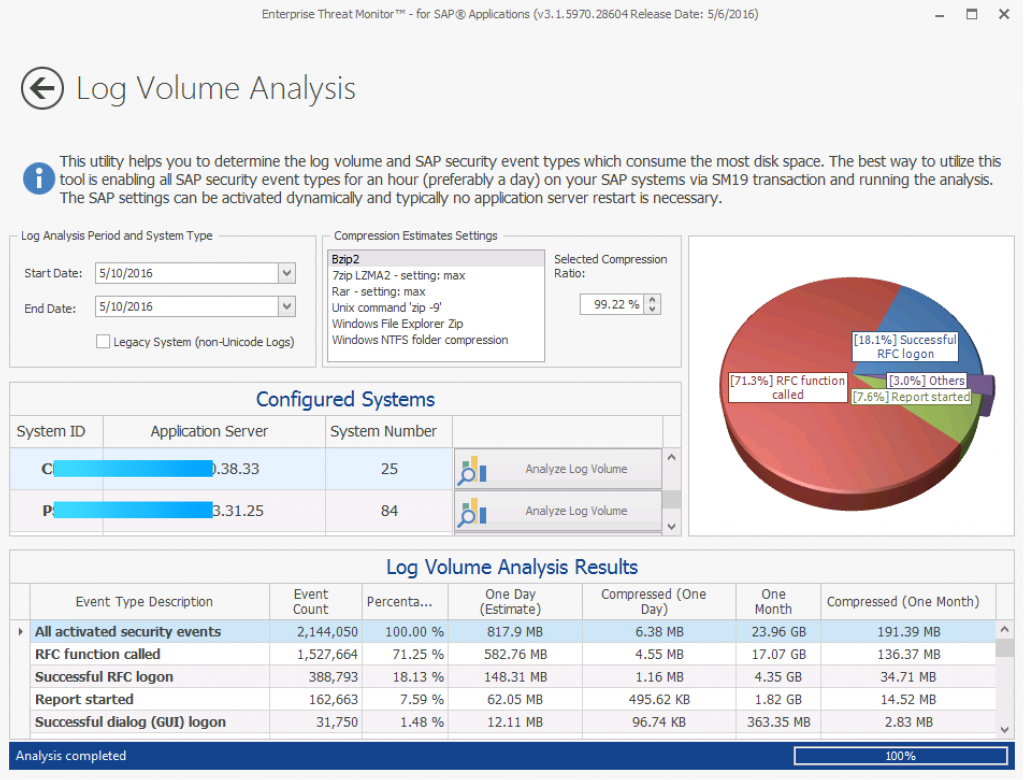Screen dimensions: 1024x780
Task: Expand the All activated security events row
Action: tap(21, 631)
